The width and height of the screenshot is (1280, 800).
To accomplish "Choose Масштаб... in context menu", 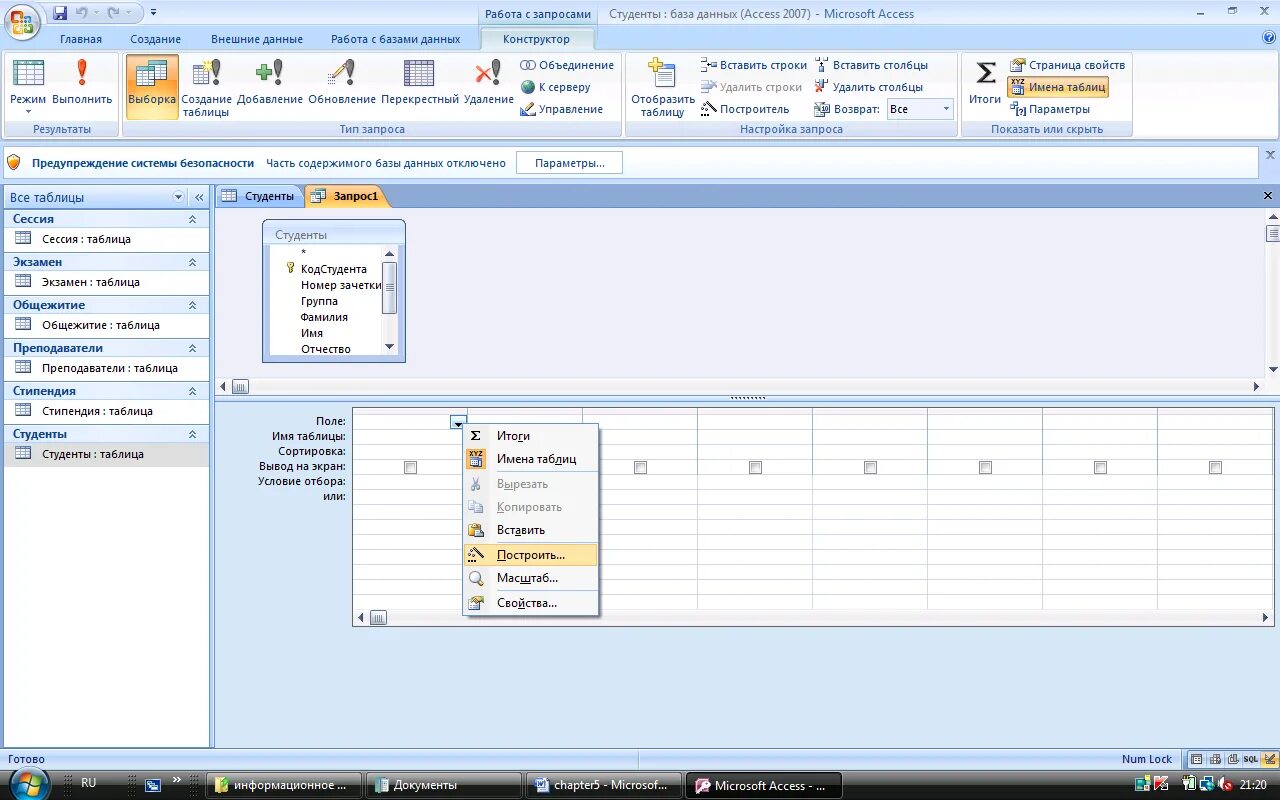I will [531, 578].
